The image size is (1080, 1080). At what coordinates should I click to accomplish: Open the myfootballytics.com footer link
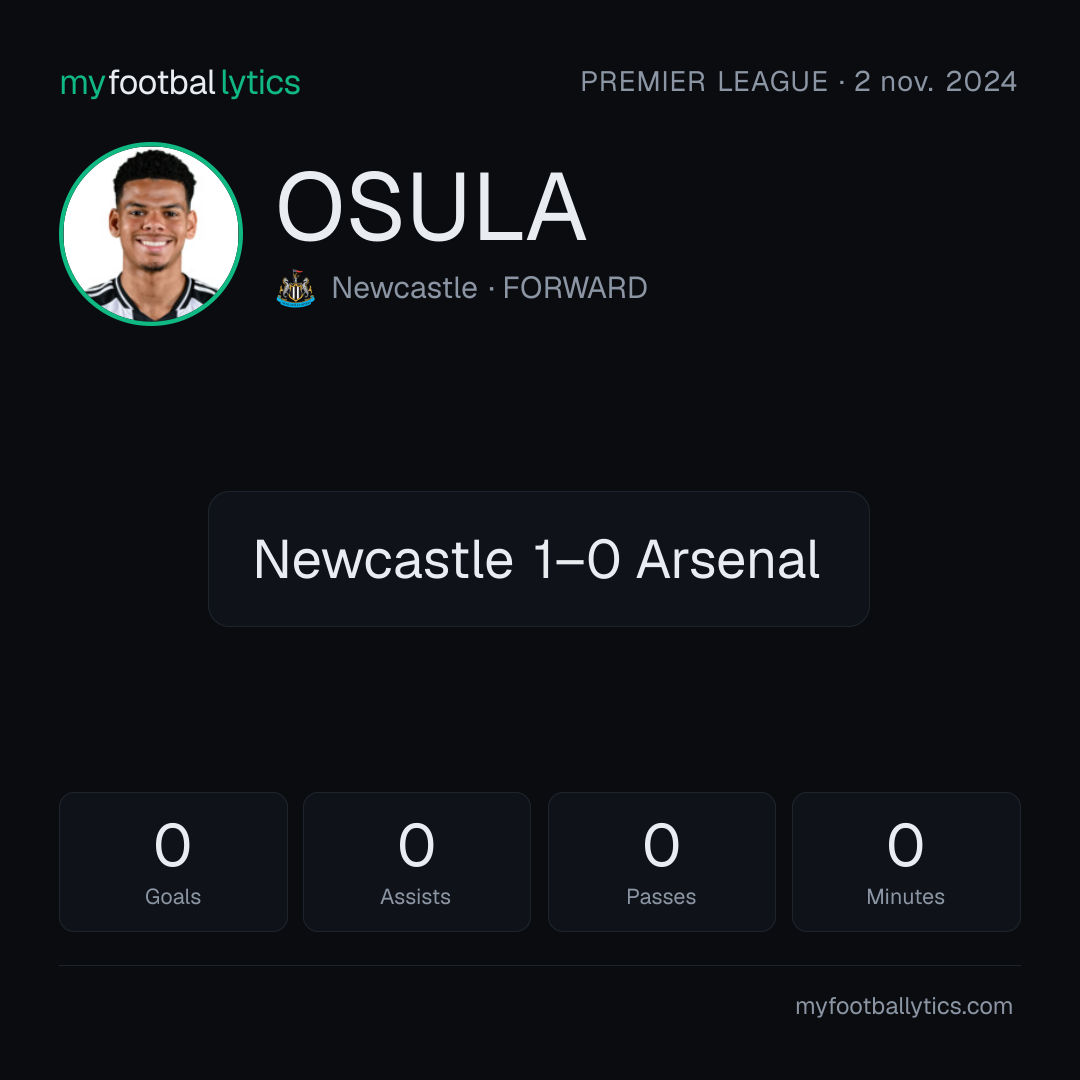tap(904, 1006)
